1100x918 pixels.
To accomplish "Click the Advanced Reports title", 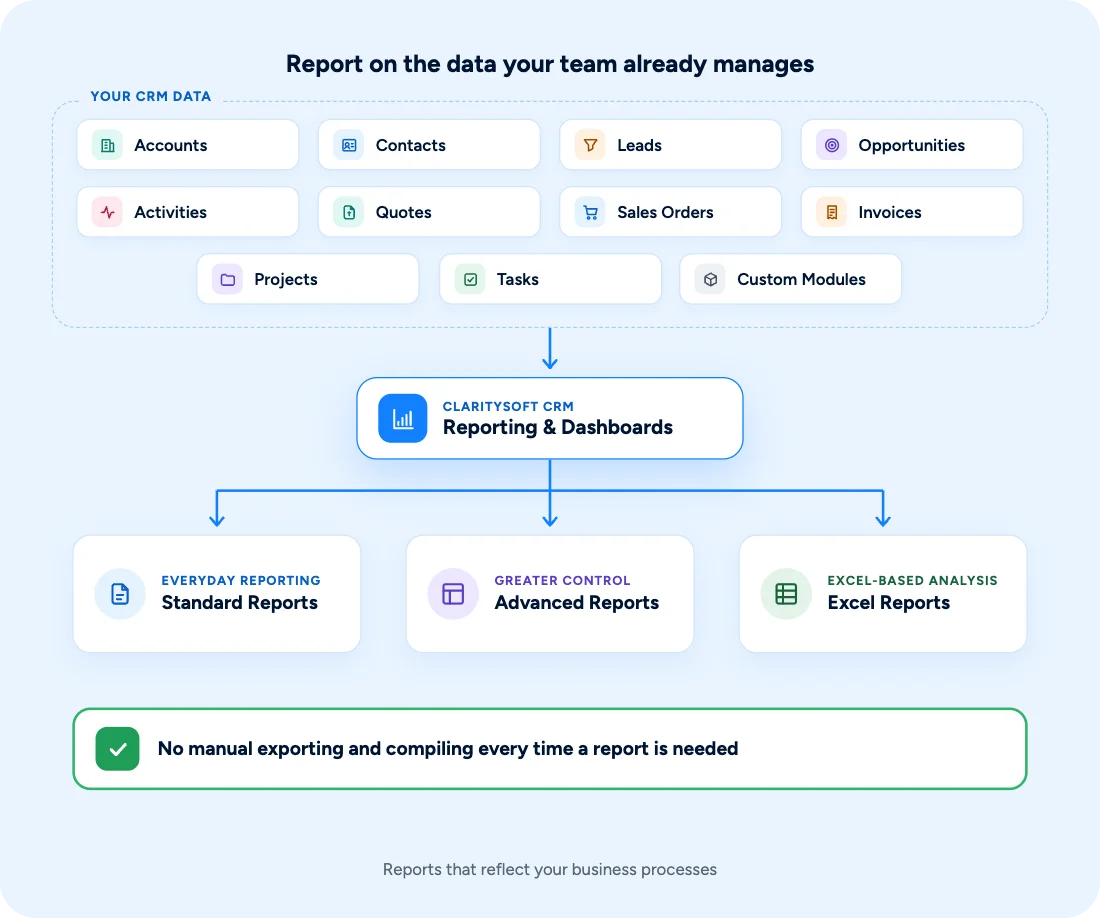I will coord(577,602).
